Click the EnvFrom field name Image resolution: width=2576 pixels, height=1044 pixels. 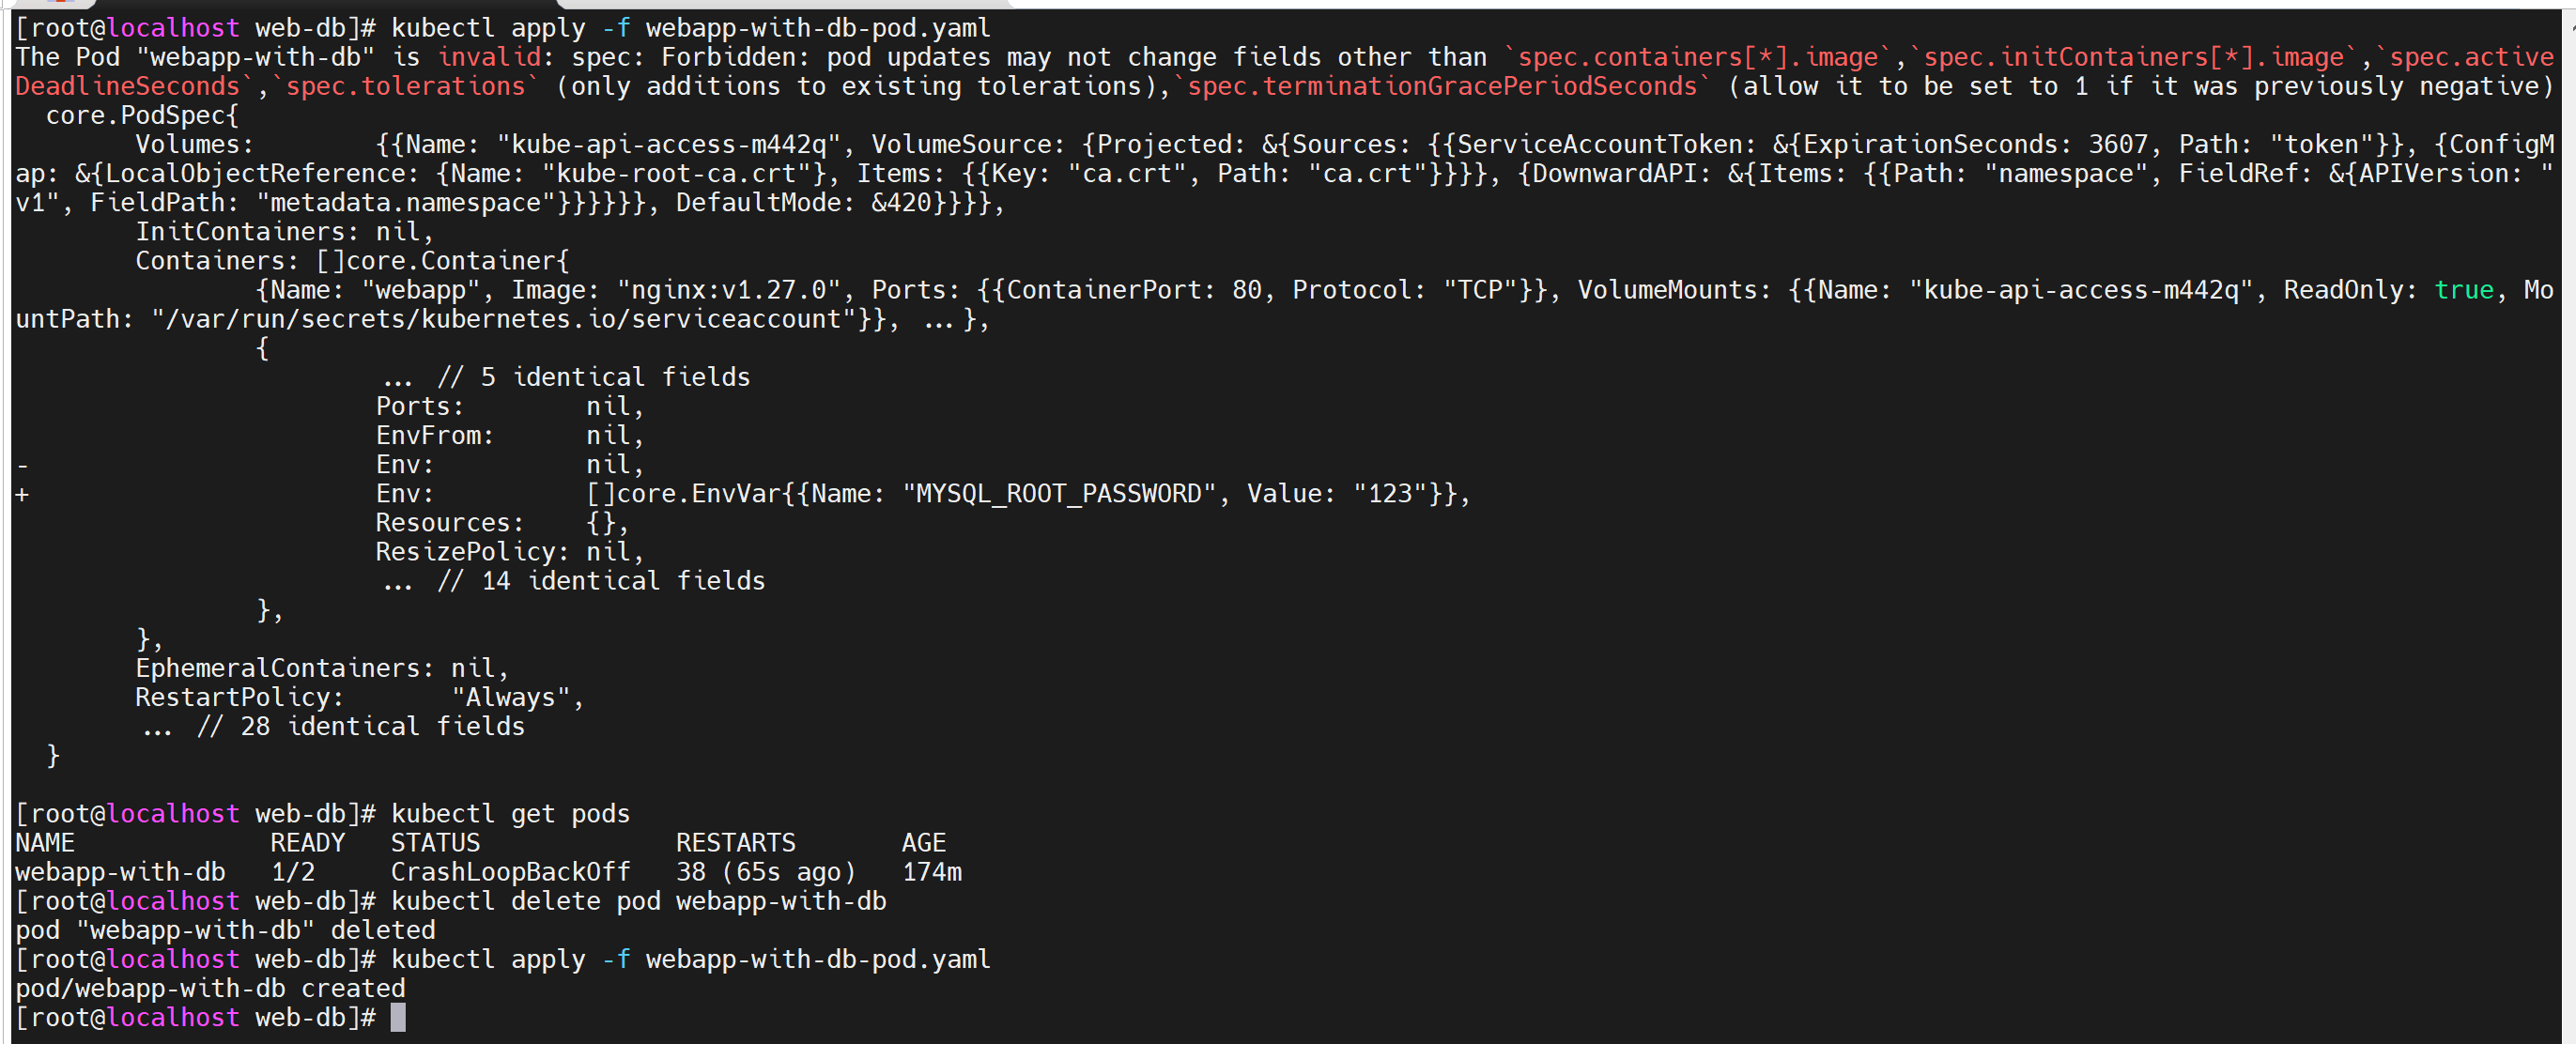[434, 436]
